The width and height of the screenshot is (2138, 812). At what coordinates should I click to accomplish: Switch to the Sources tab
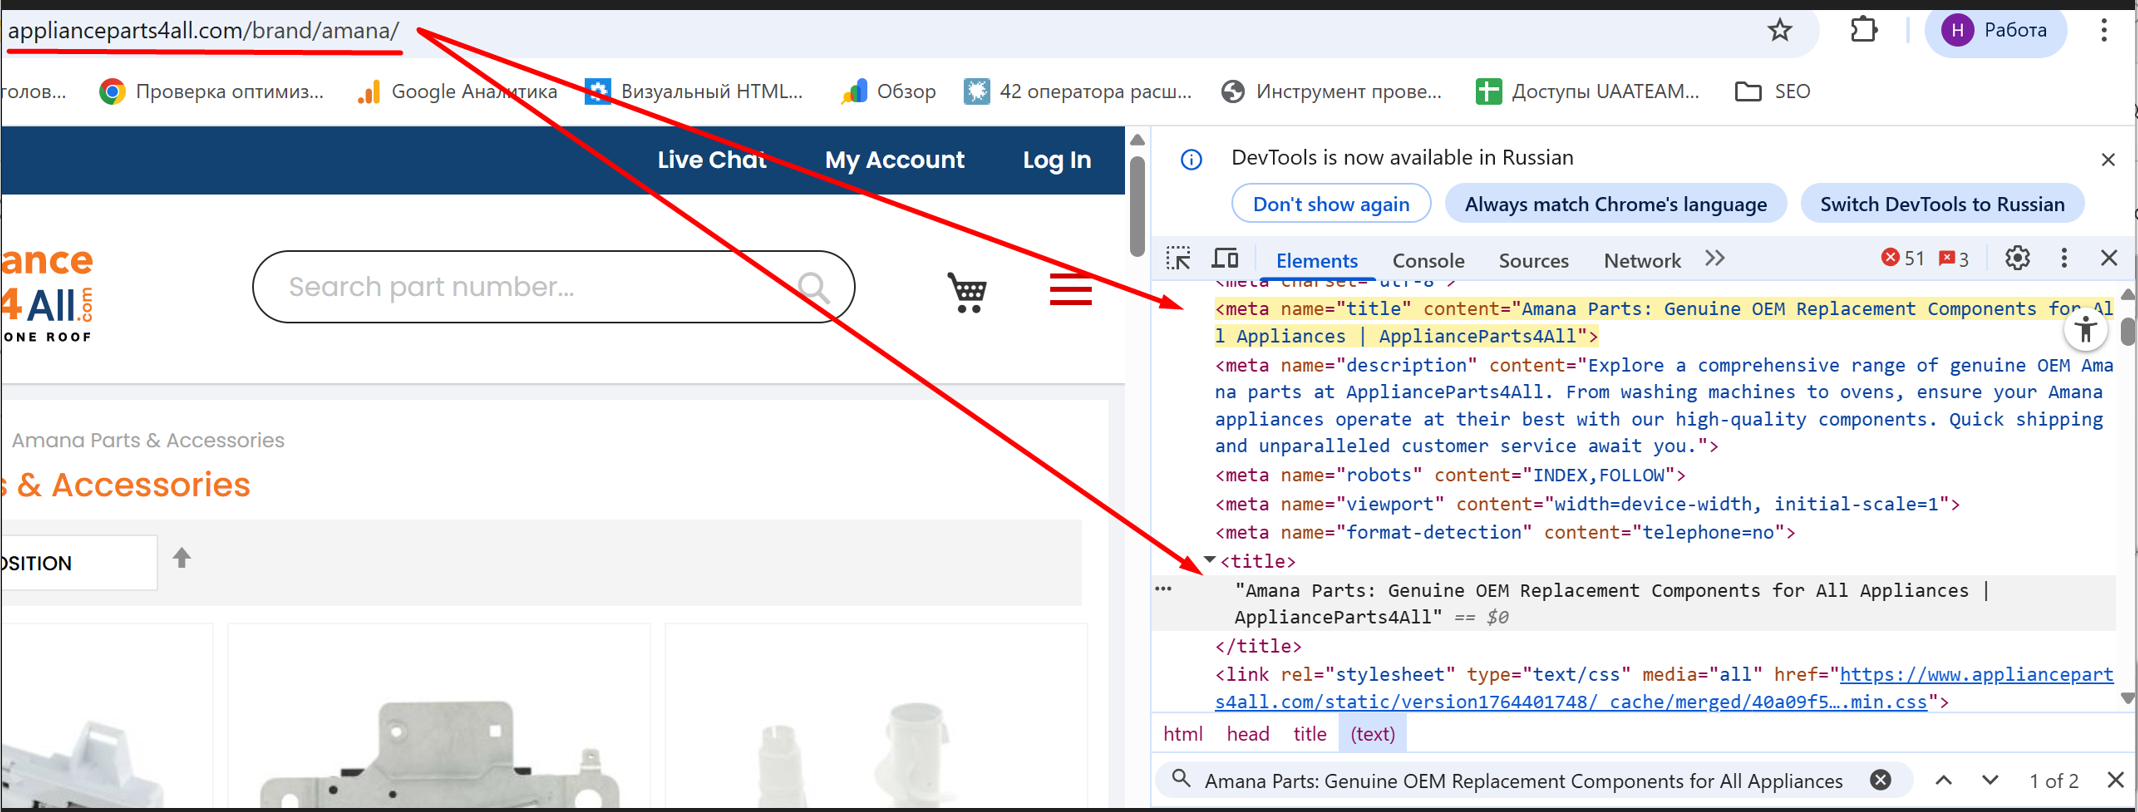coord(1533,260)
